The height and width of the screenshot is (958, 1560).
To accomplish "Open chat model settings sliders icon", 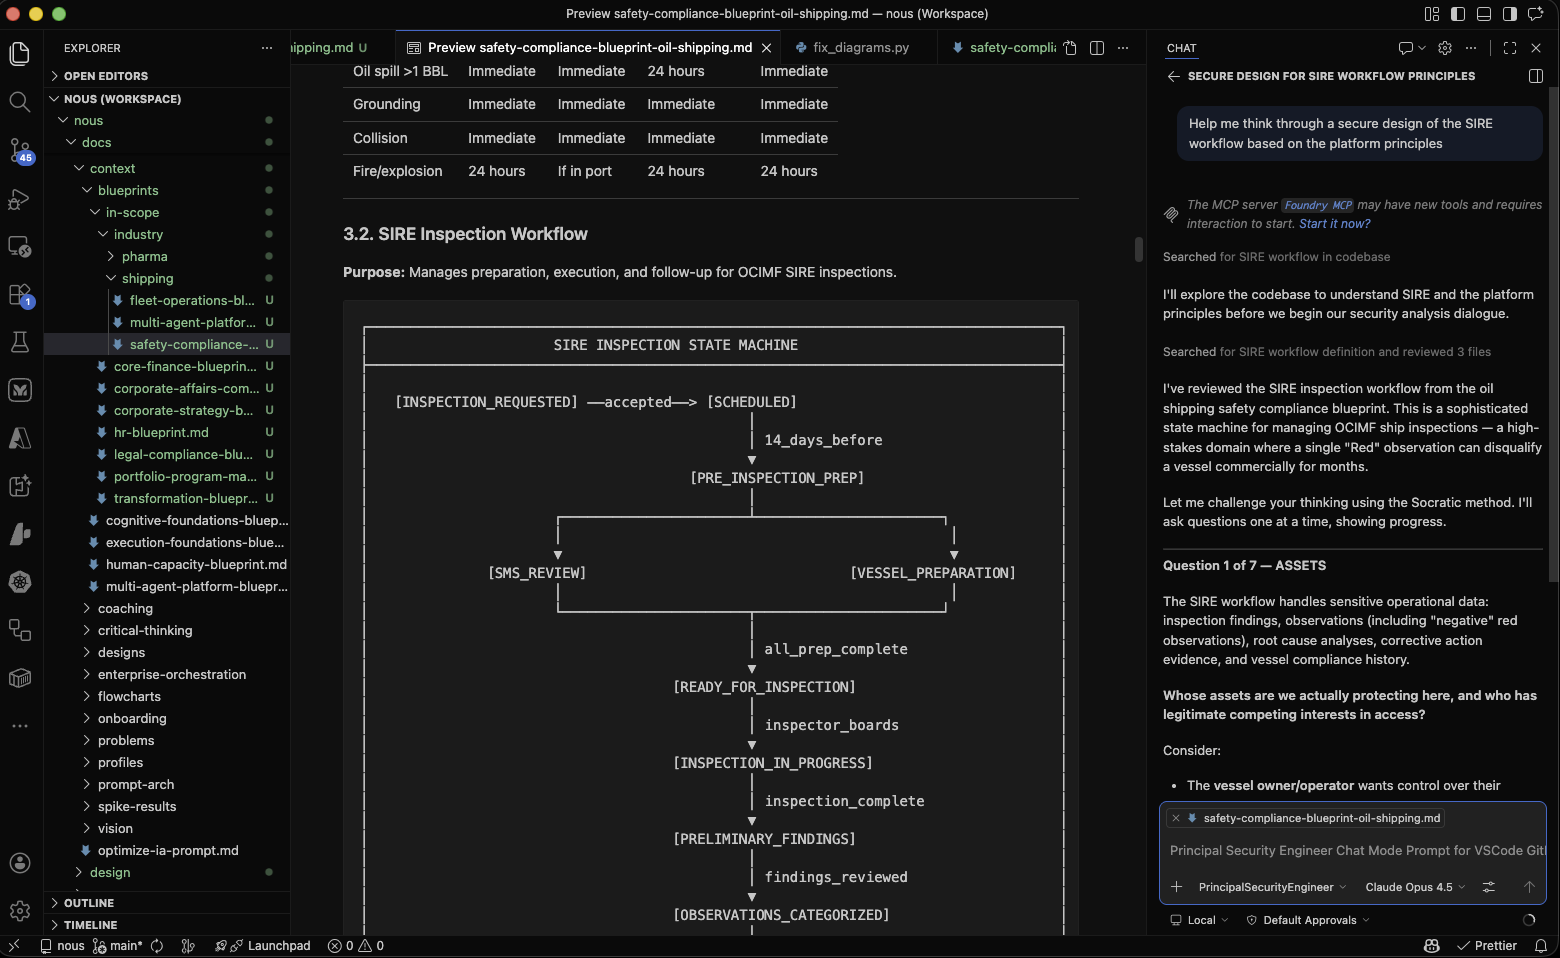I will (x=1488, y=887).
